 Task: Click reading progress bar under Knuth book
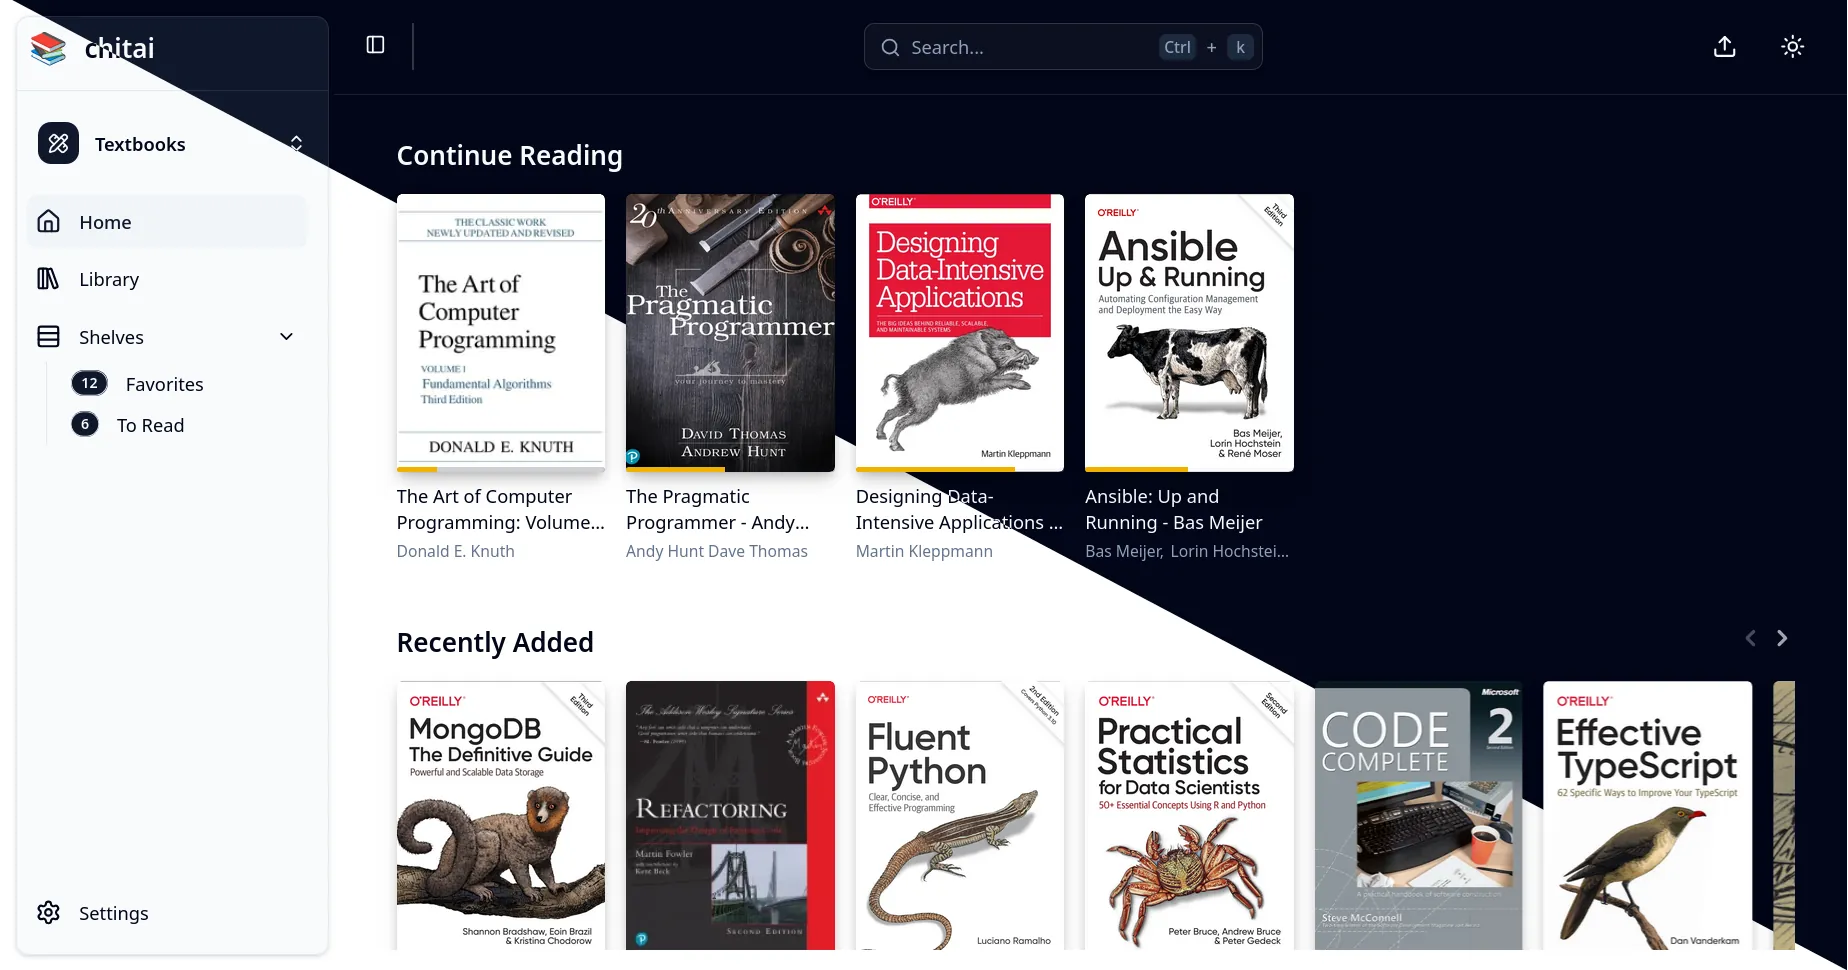pyautogui.click(x=501, y=469)
